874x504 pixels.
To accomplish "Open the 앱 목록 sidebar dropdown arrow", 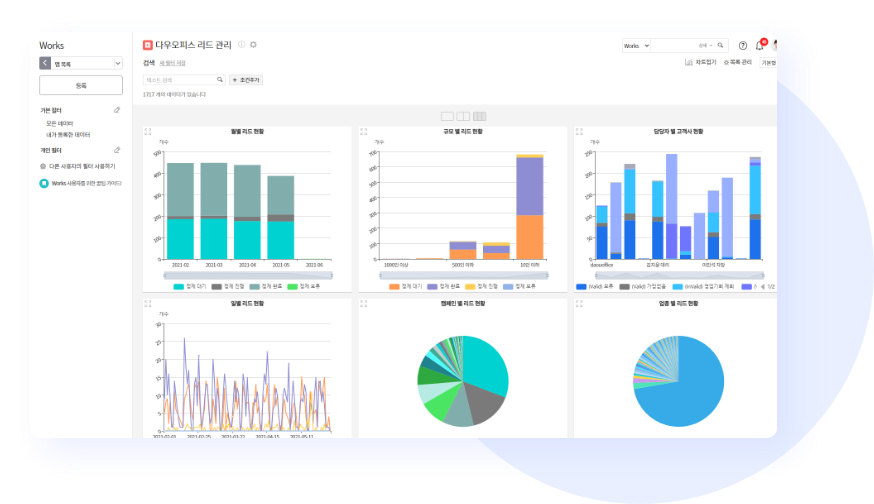I will (x=118, y=64).
